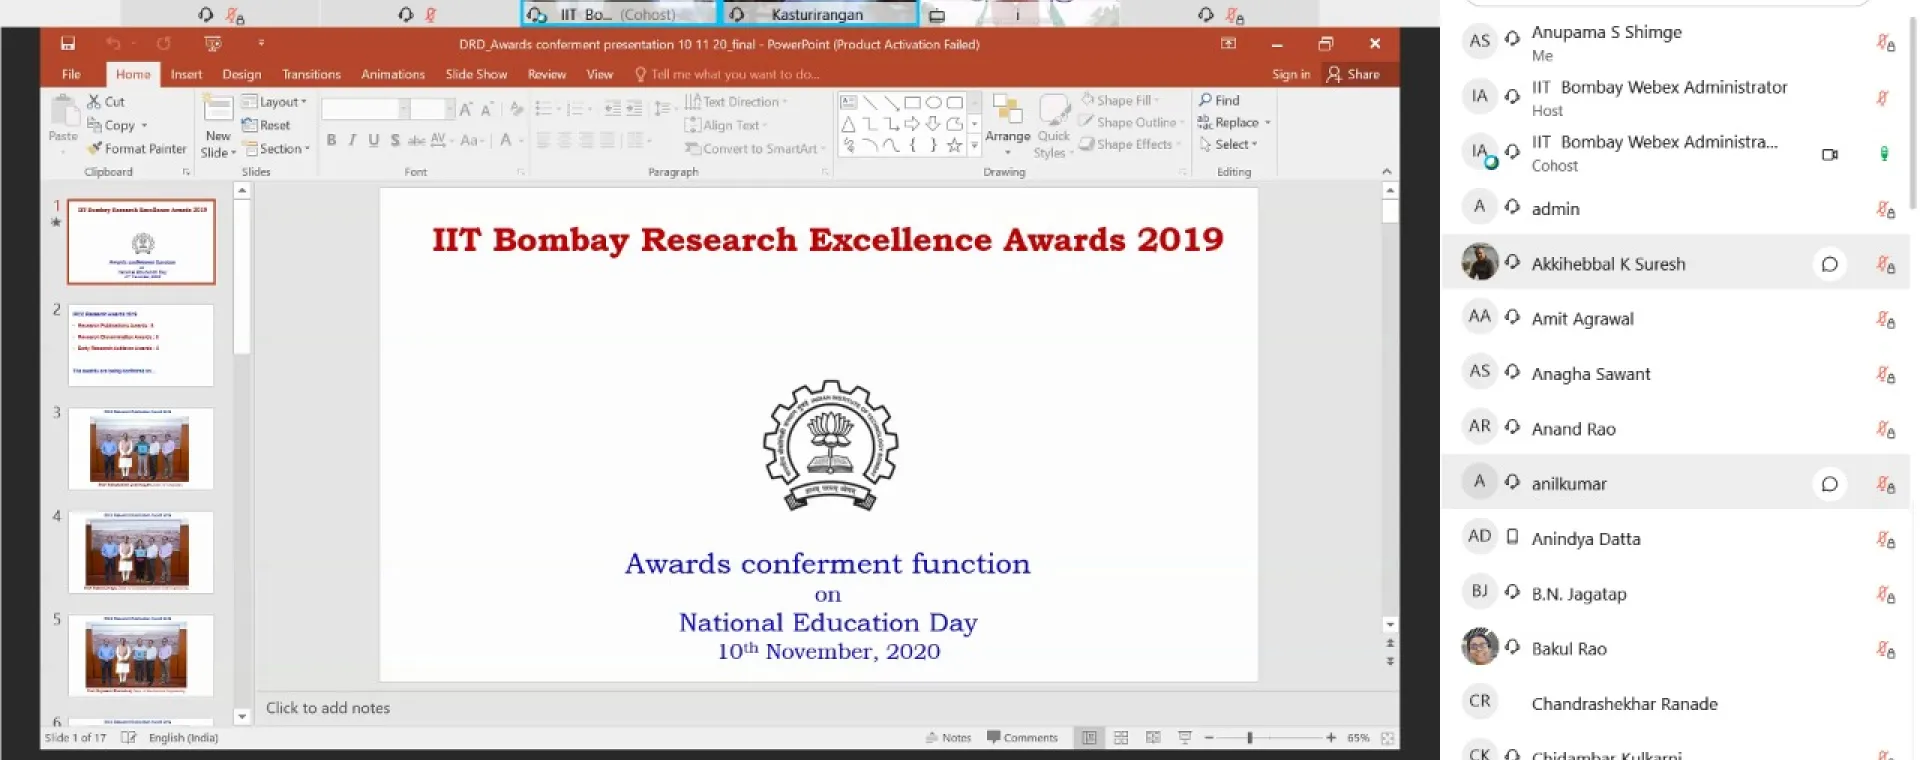Viewport: 1920px width, 760px height.
Task: Open the Design tab
Action: point(241,74)
